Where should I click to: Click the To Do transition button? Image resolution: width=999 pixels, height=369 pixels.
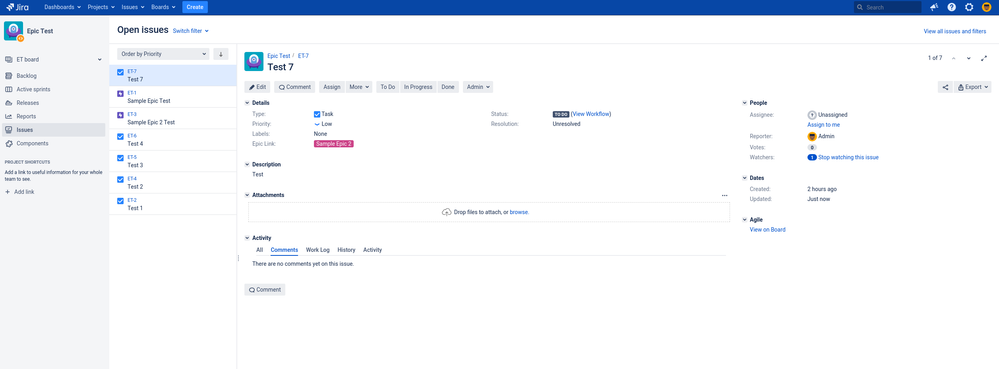click(387, 87)
